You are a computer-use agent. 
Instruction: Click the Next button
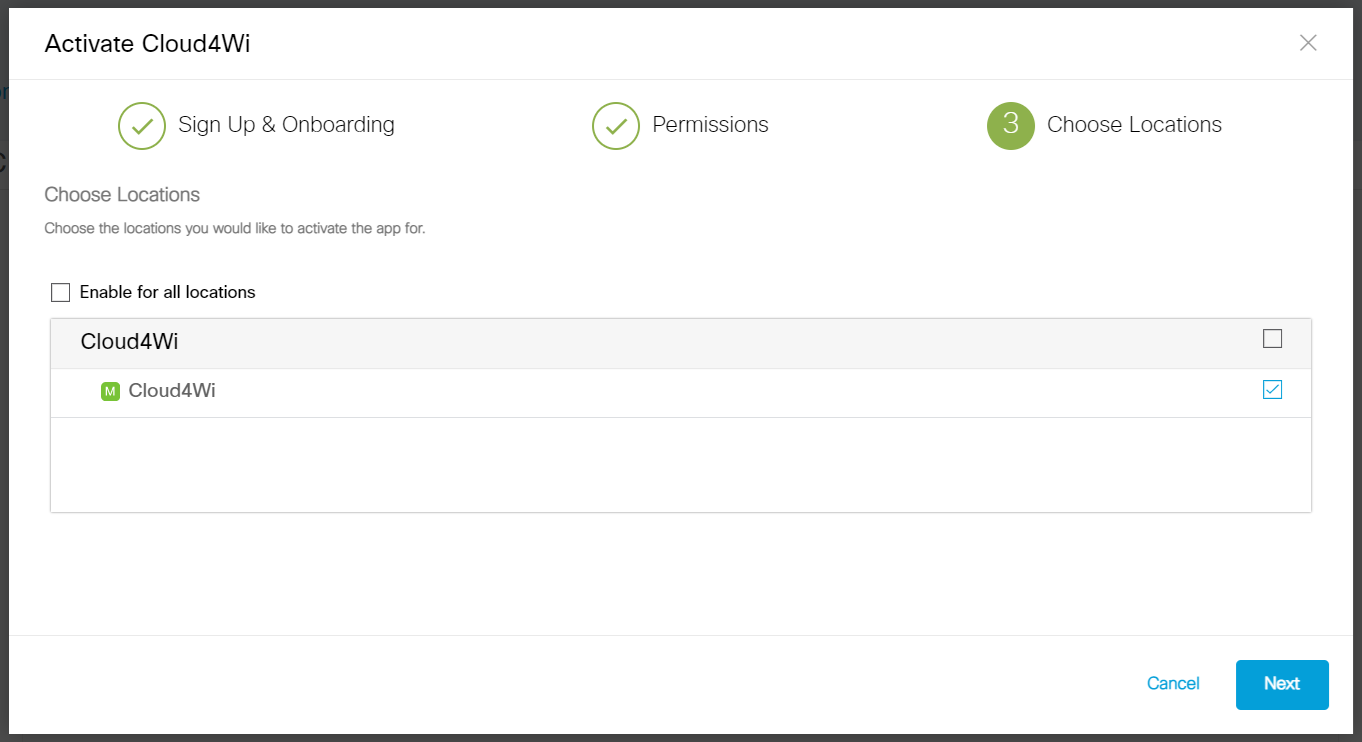point(1282,685)
